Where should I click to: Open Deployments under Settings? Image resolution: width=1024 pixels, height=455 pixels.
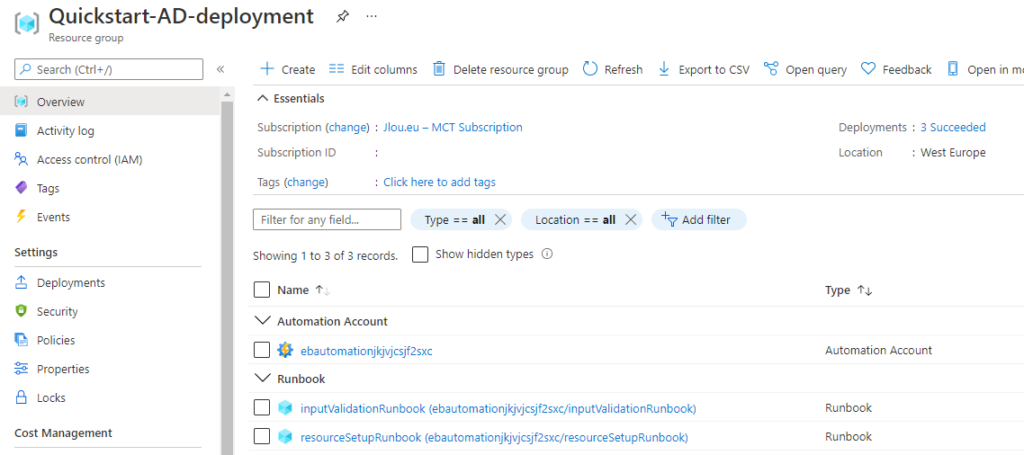coord(71,283)
